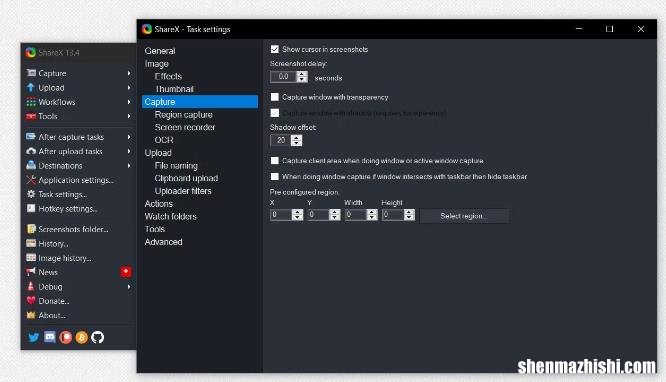666x382 pixels.
Task: Select Watch folders in the settings tree
Action: pos(170,216)
